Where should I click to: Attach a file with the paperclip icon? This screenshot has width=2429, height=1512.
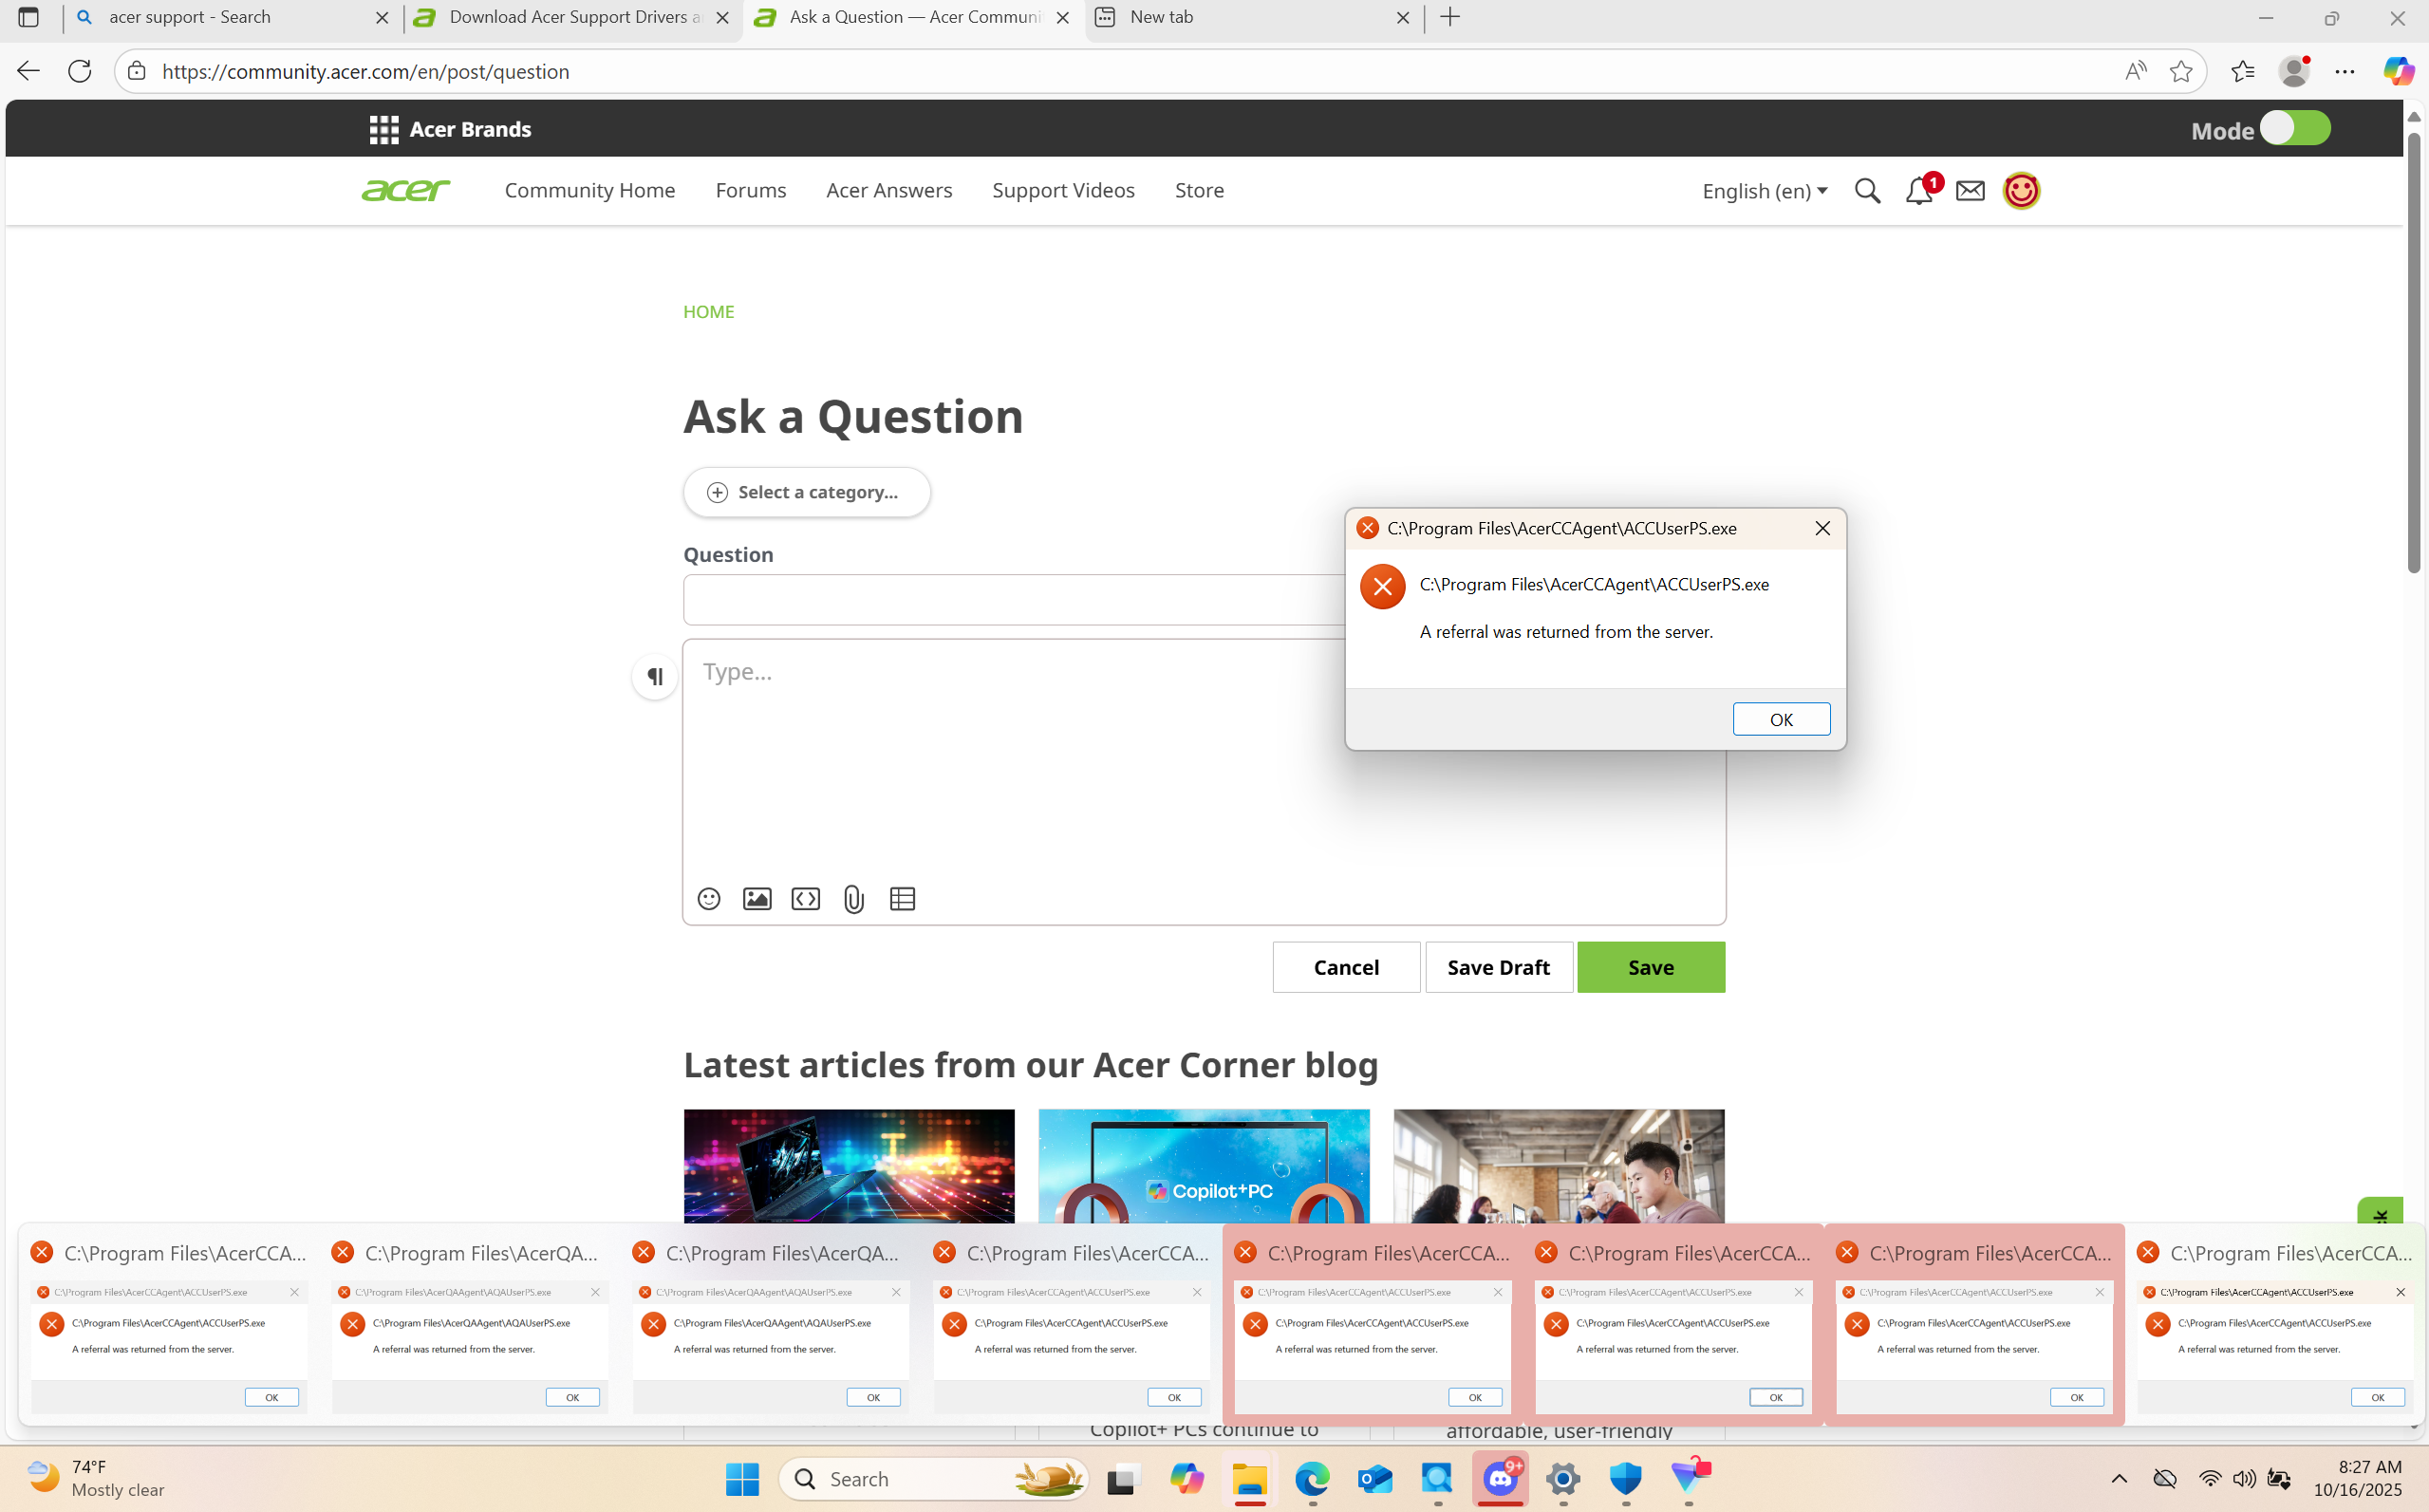pos(853,899)
